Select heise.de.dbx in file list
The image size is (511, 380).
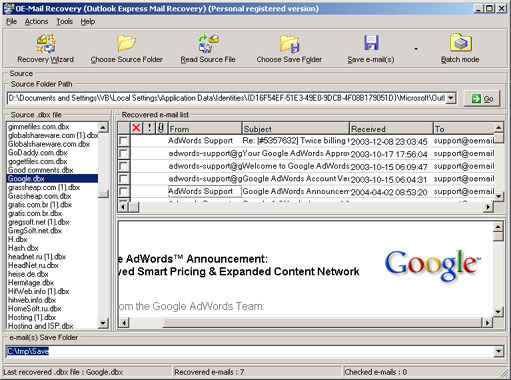pos(28,274)
